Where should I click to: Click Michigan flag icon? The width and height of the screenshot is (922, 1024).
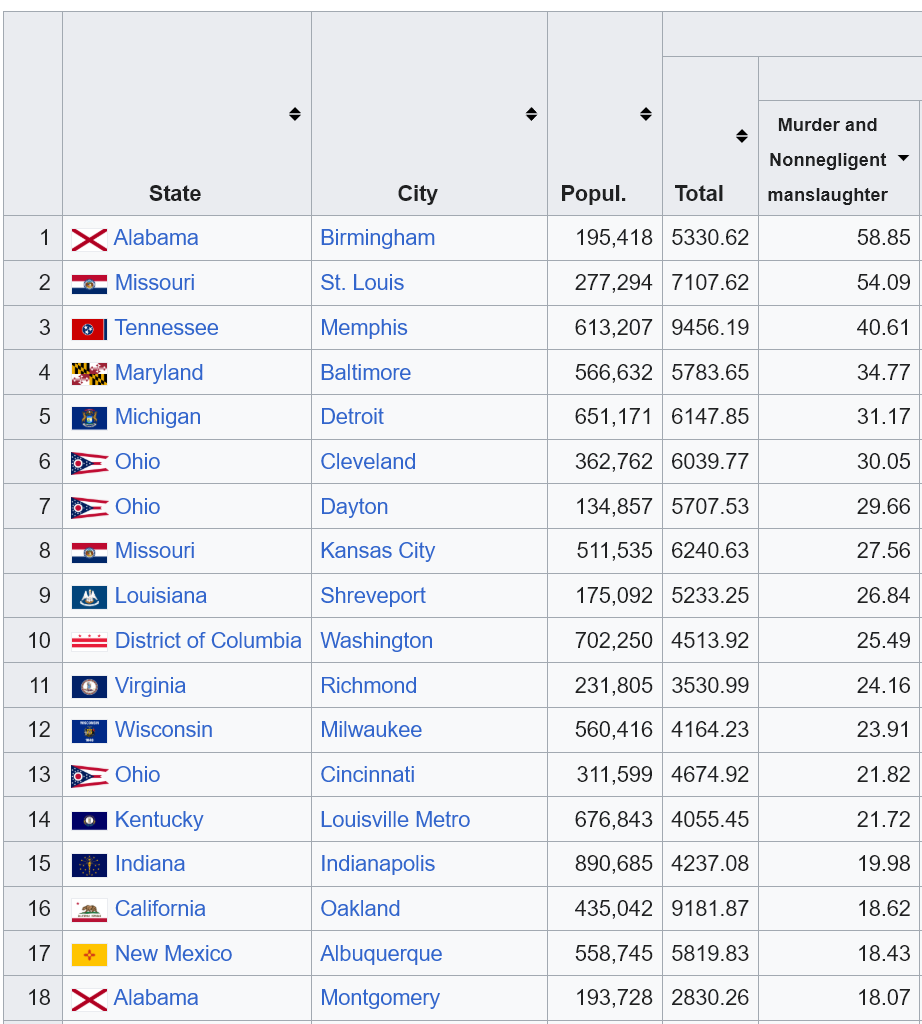89,418
